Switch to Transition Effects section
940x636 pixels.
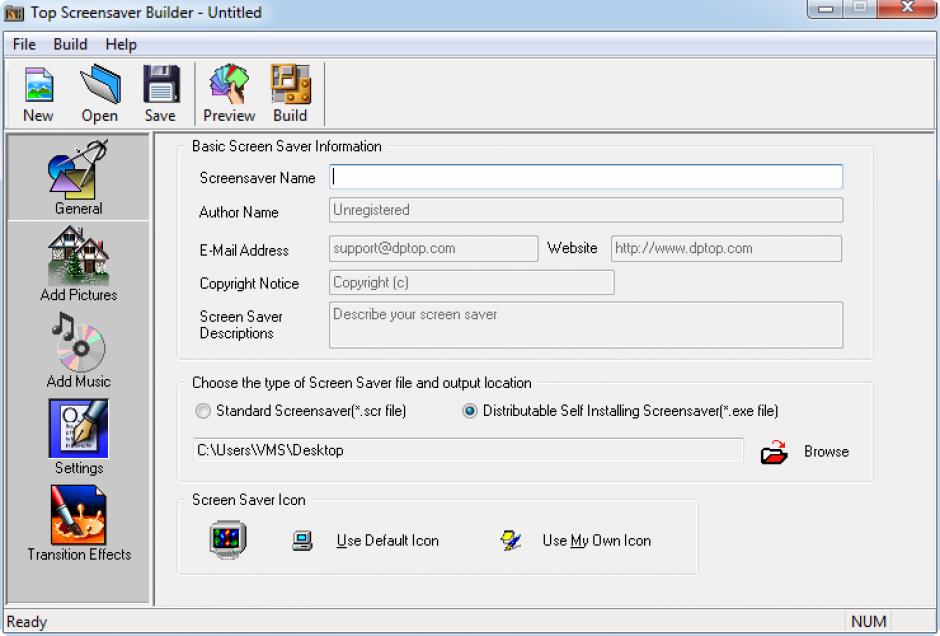click(78, 523)
